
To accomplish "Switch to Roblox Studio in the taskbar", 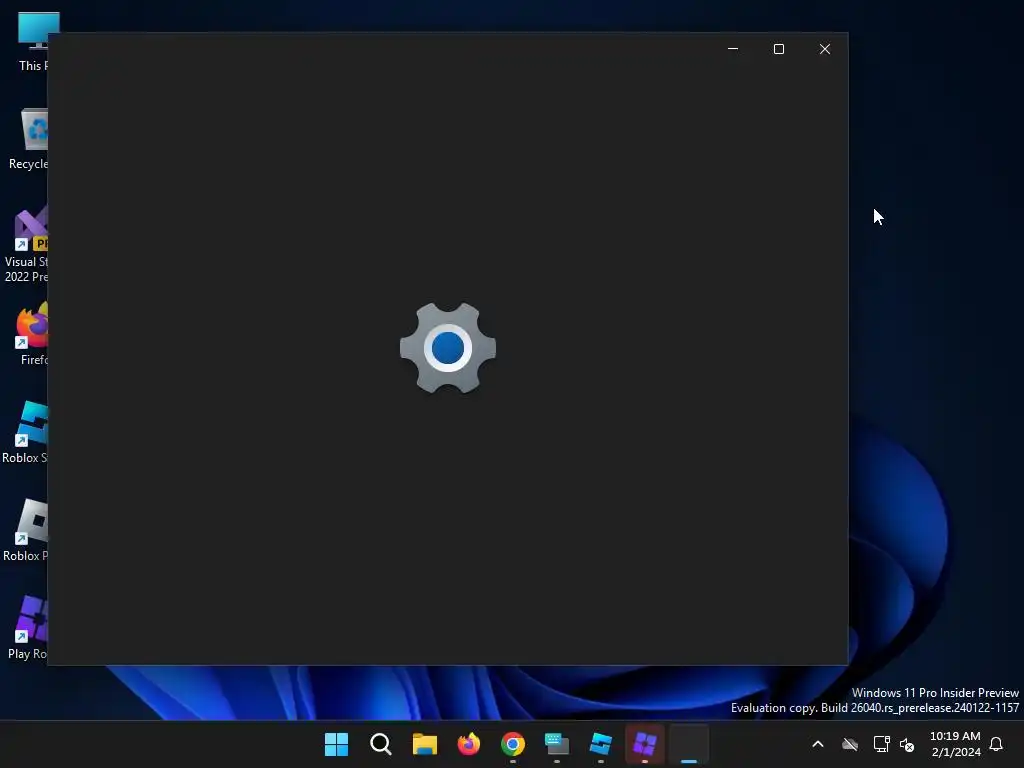I will tap(600, 744).
